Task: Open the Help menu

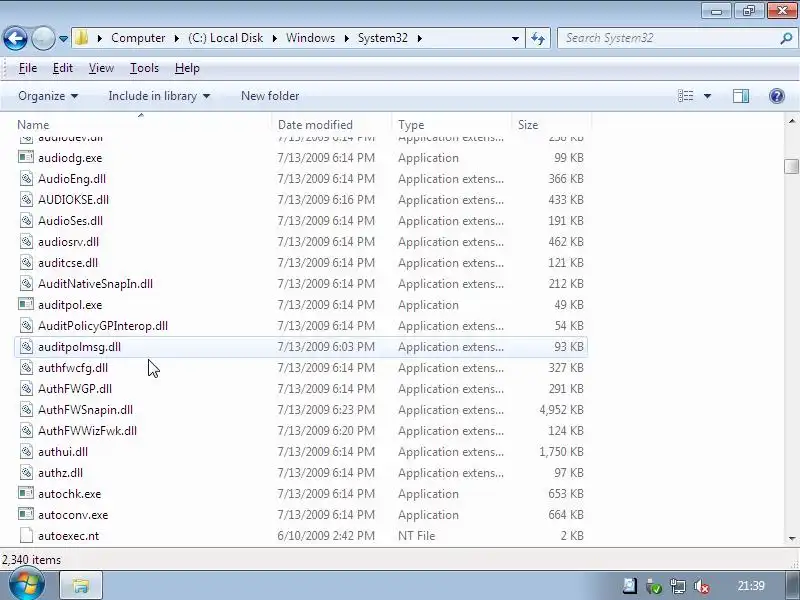Action: point(187,68)
